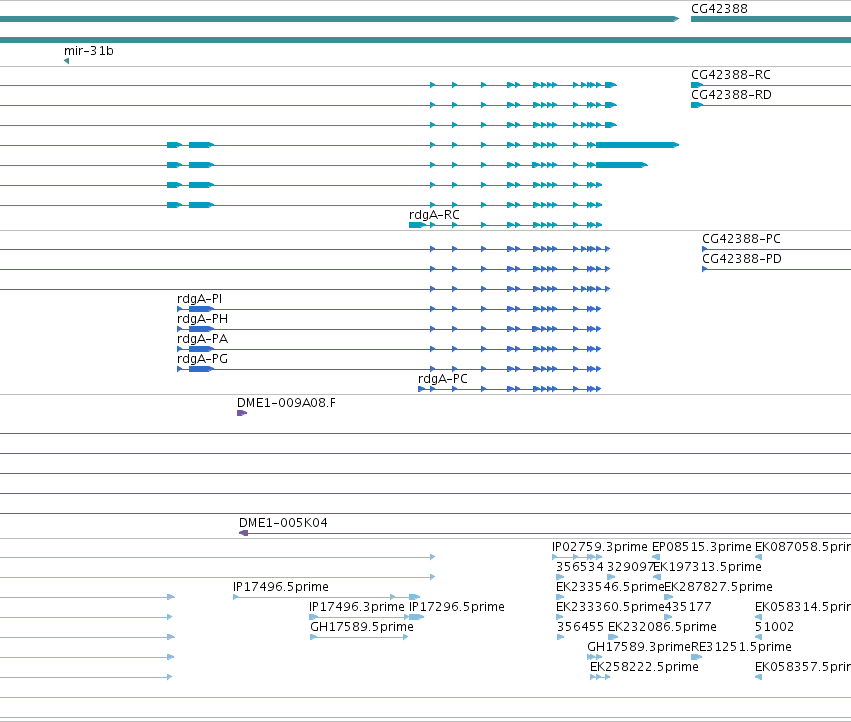The height and width of the screenshot is (722, 851).
Task: Click the CG42388-RD first exon glyph
Action: (x=697, y=105)
